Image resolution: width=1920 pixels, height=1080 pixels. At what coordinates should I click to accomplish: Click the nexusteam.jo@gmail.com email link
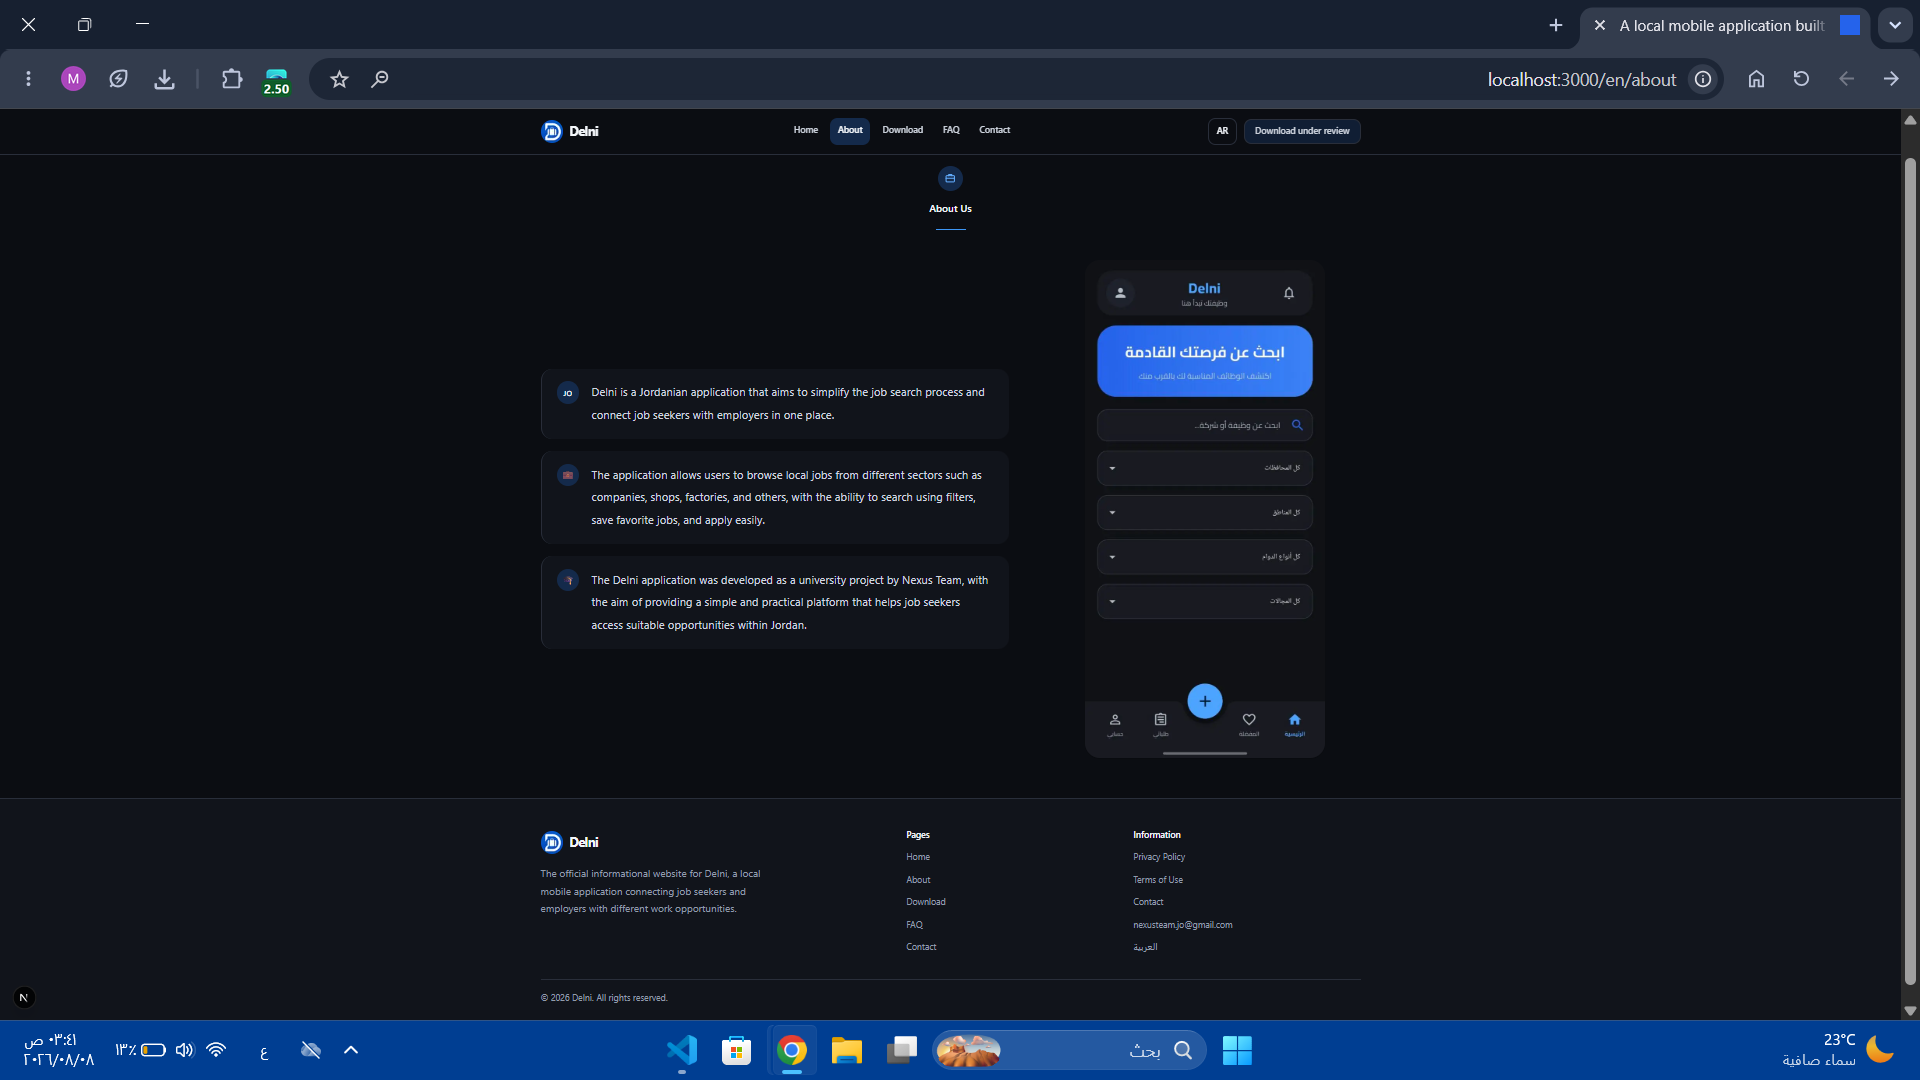coord(1183,925)
